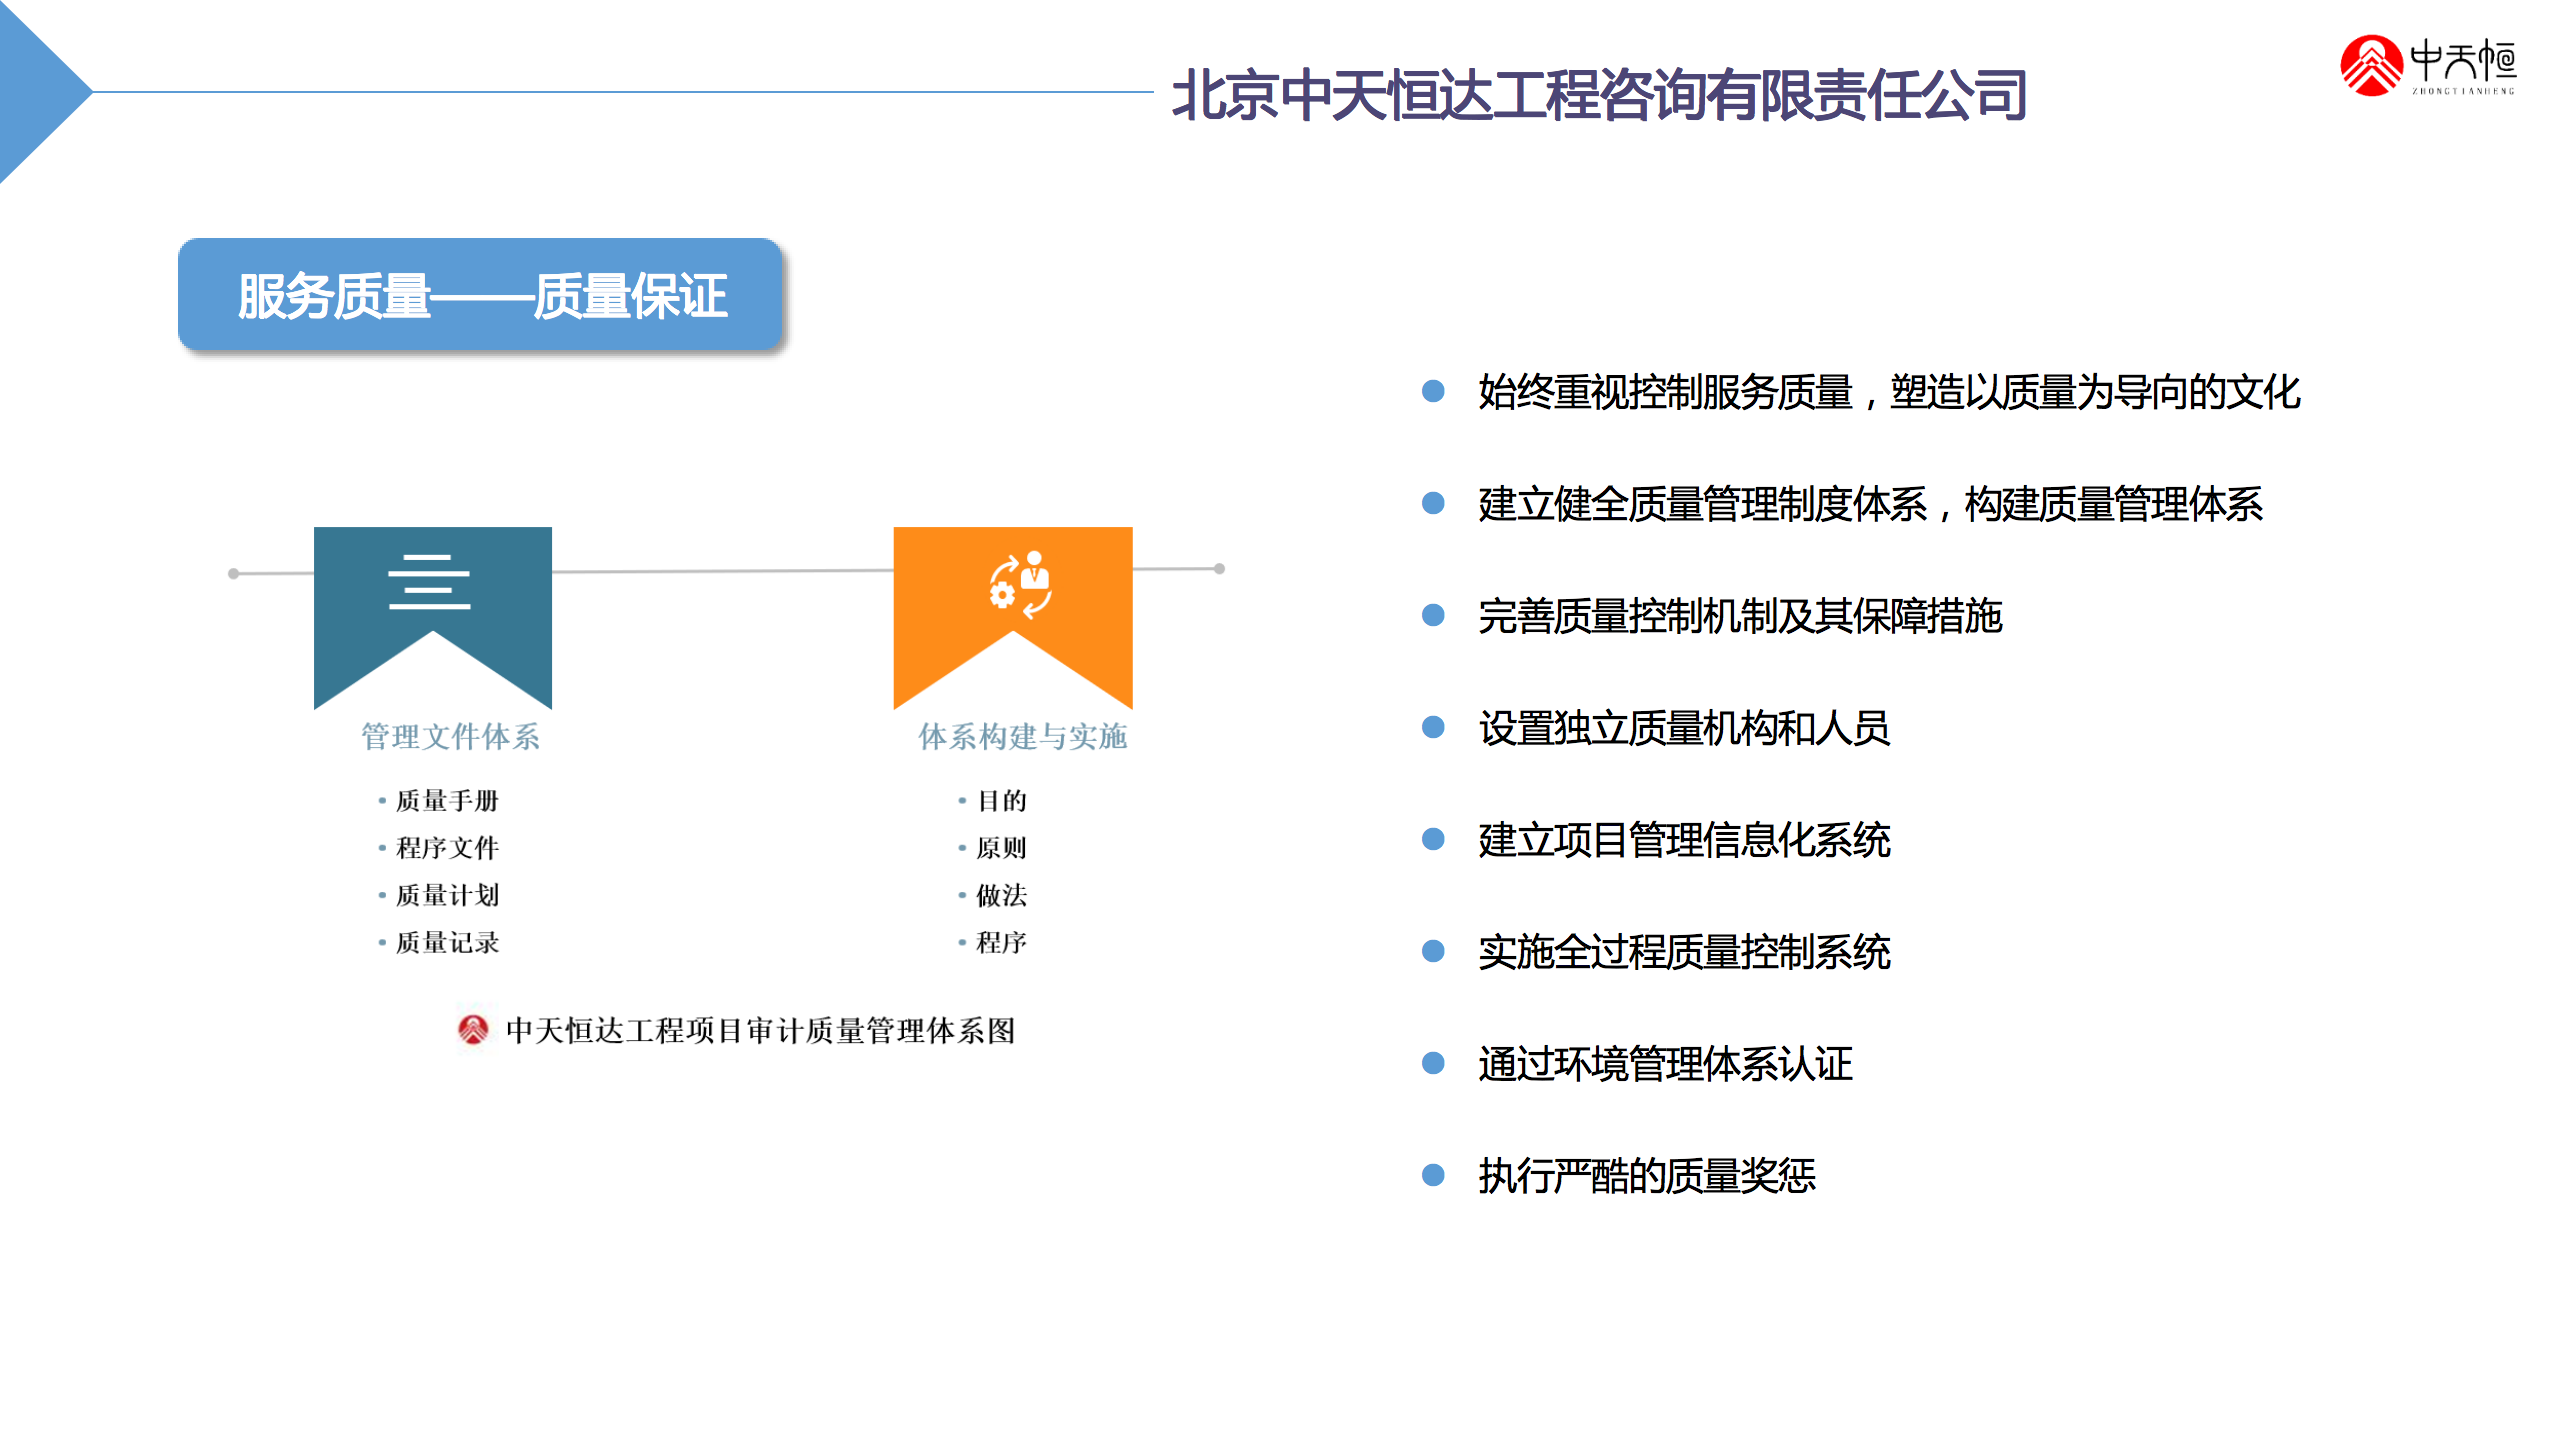The width and height of the screenshot is (2560, 1440).
Task: Select the list item 质量计划
Action: tap(447, 894)
